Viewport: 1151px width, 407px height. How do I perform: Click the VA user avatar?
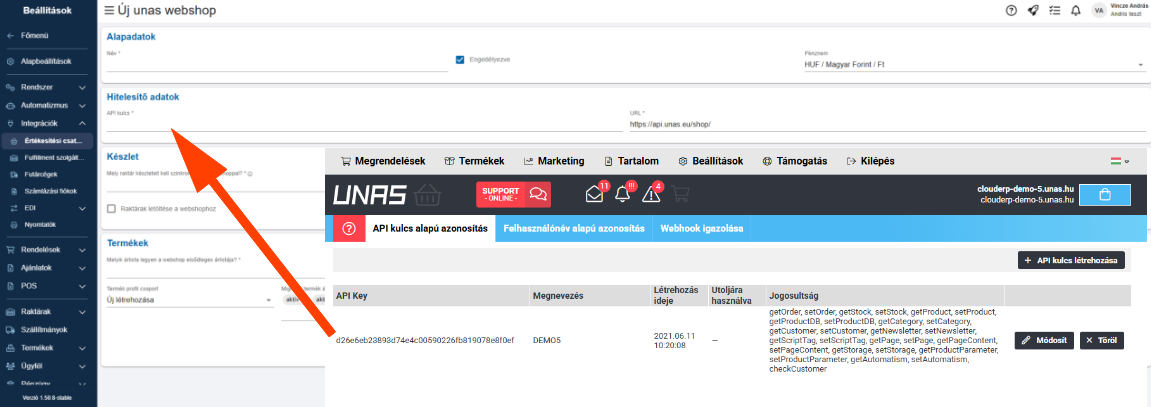[1100, 10]
